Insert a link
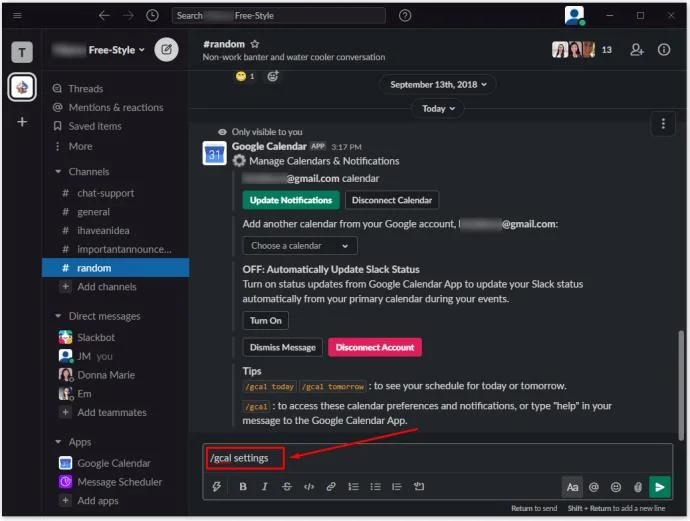 (x=331, y=487)
